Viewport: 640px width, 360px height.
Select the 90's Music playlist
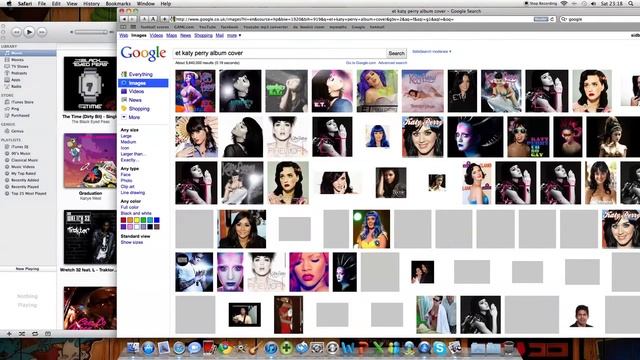(x=21, y=153)
